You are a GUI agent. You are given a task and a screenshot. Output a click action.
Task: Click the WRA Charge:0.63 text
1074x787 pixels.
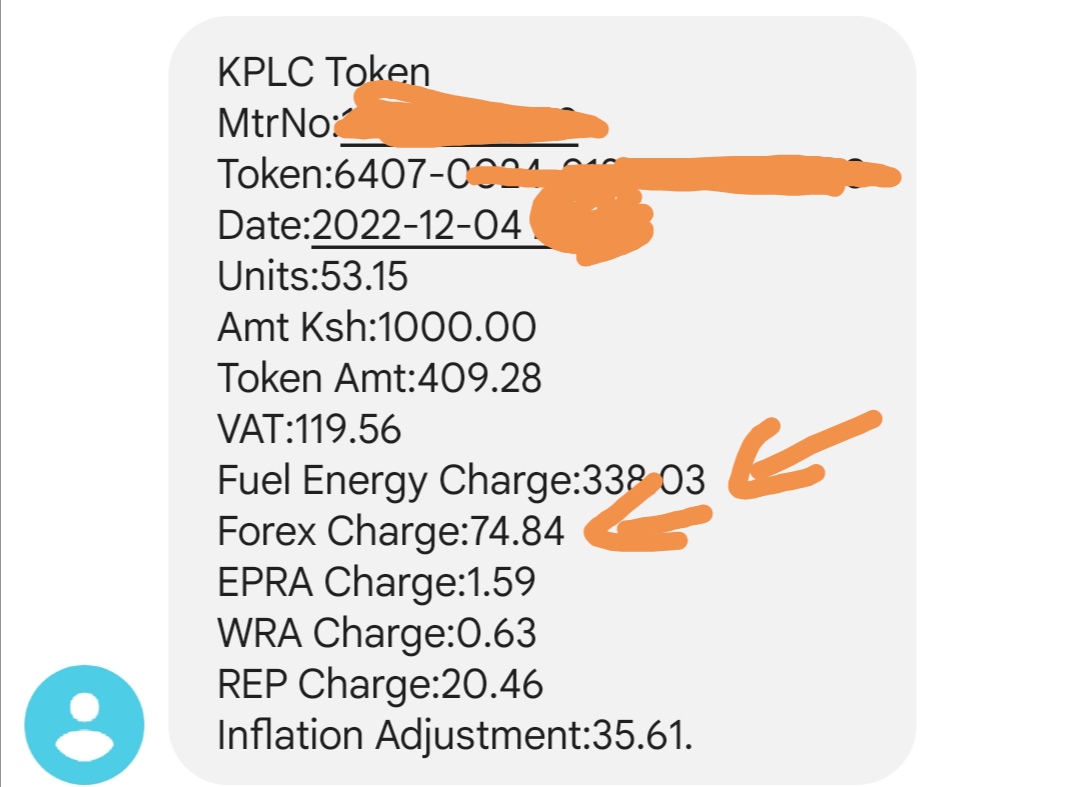click(377, 633)
